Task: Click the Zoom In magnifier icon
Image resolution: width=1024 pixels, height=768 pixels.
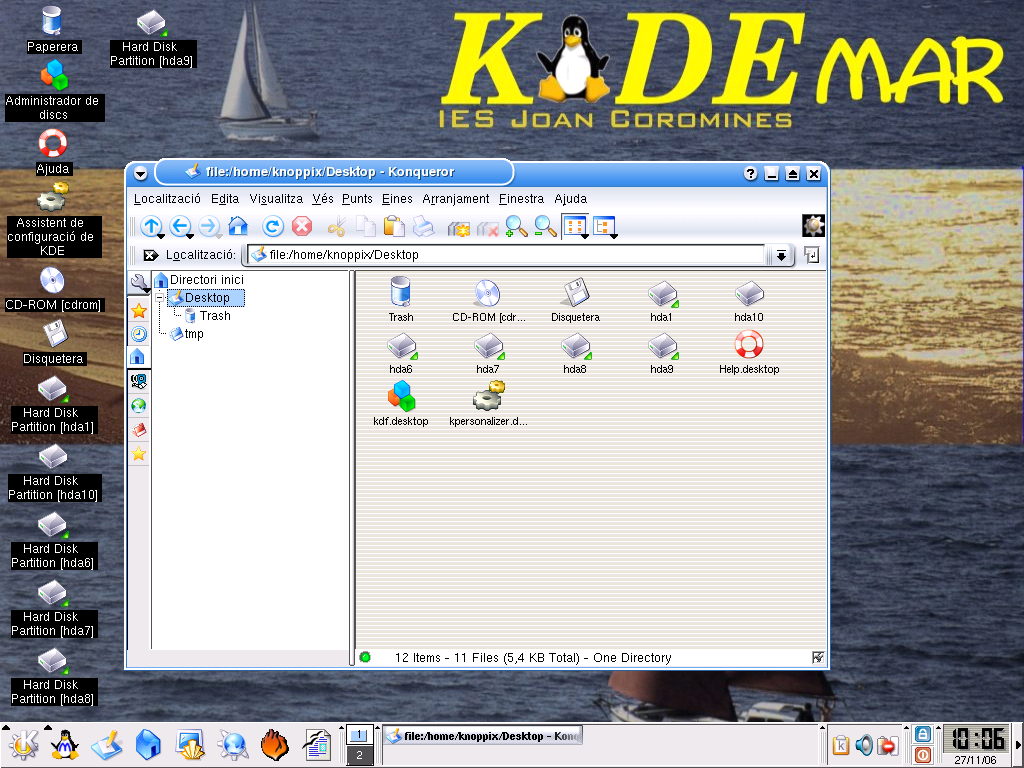Action: point(516,226)
